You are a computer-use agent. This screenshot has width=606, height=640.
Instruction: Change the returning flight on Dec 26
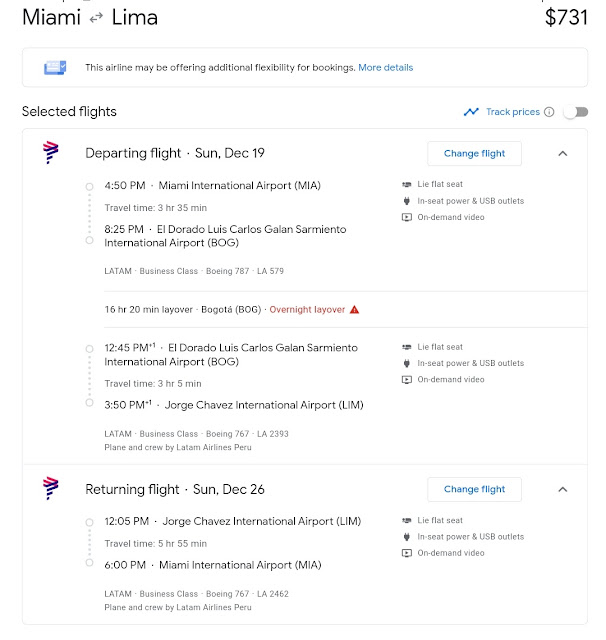474,489
